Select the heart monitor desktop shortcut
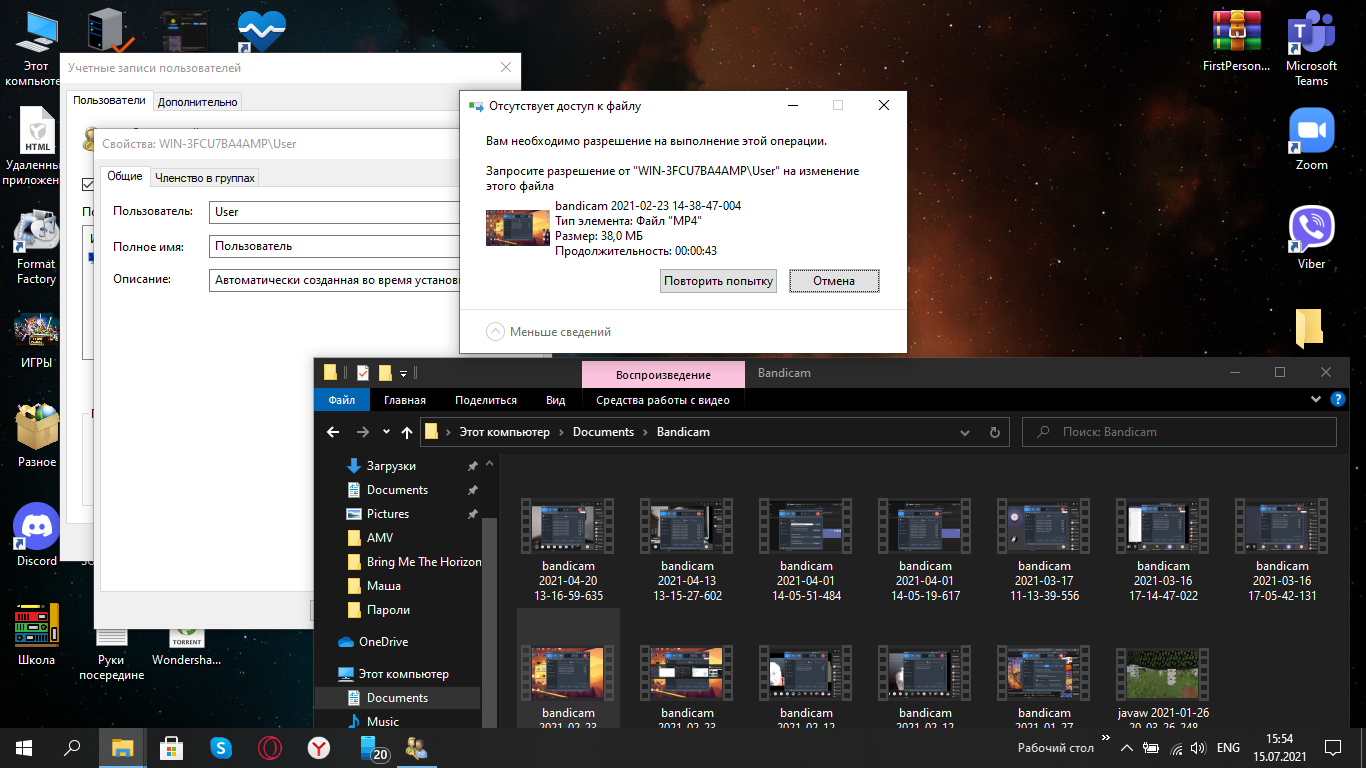 click(x=261, y=32)
